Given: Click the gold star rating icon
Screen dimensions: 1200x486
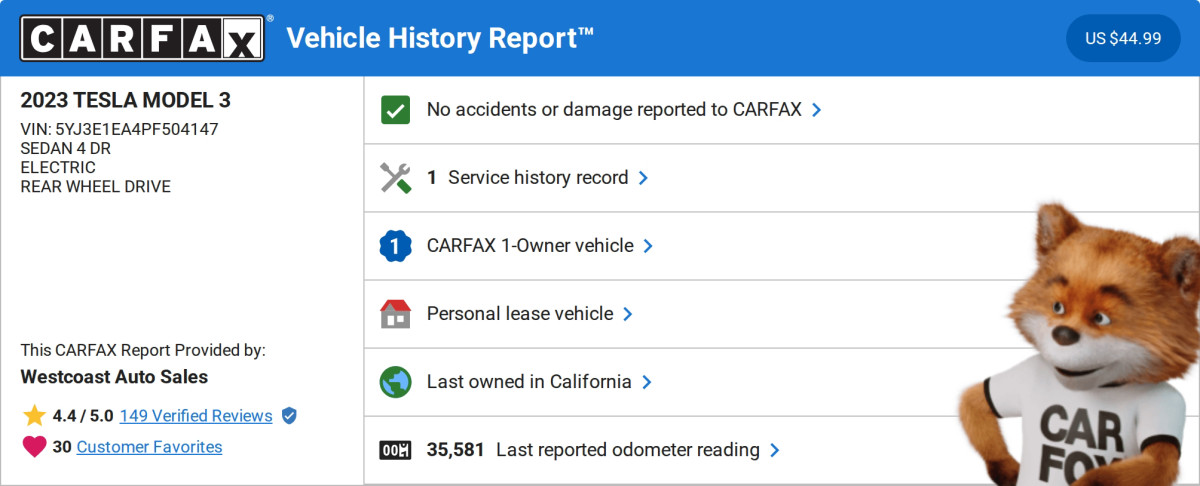Looking at the screenshot, I should pyautogui.click(x=34, y=416).
